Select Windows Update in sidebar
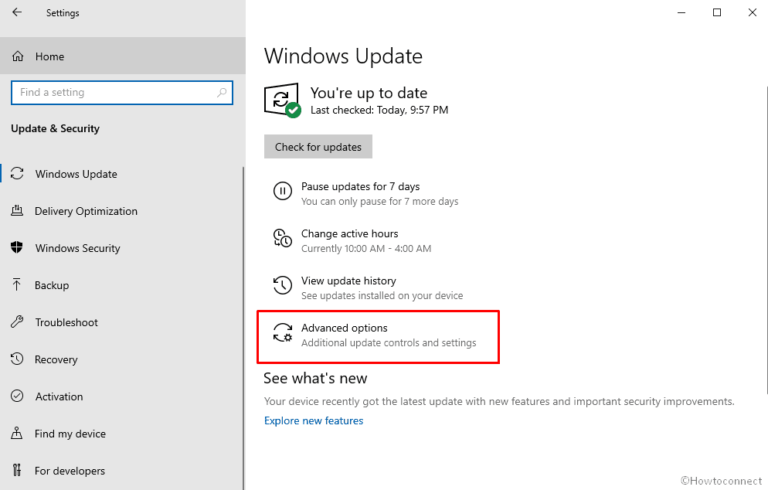 121,174
